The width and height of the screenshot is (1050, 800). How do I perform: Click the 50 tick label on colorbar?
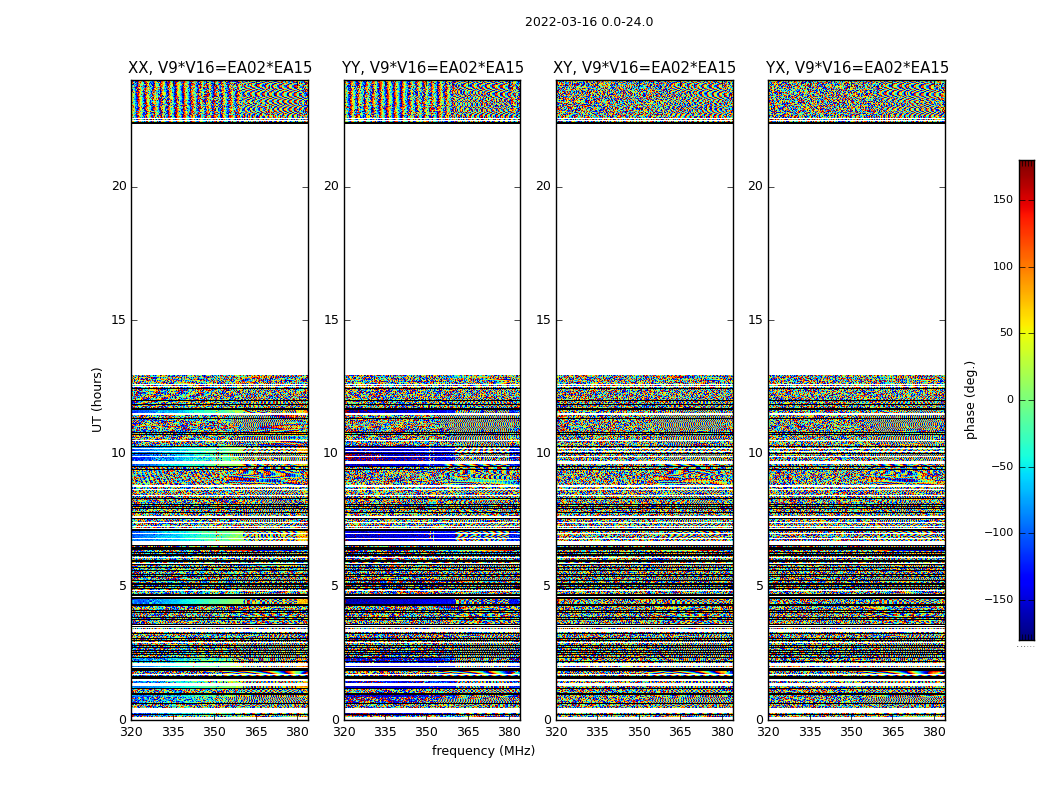[x=1006, y=333]
